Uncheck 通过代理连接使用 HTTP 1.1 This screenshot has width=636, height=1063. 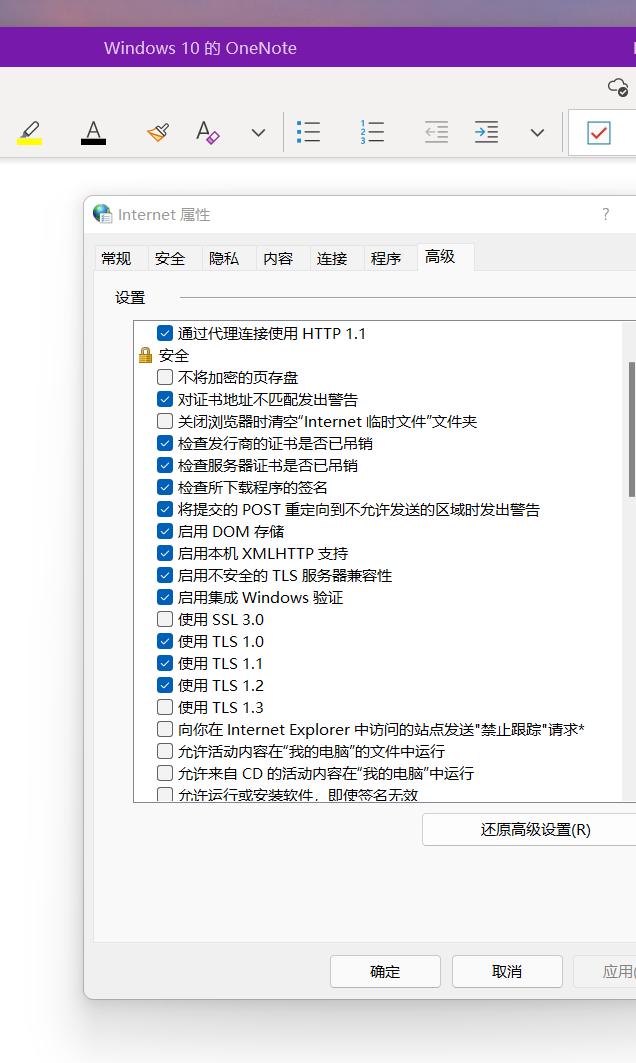(x=165, y=333)
